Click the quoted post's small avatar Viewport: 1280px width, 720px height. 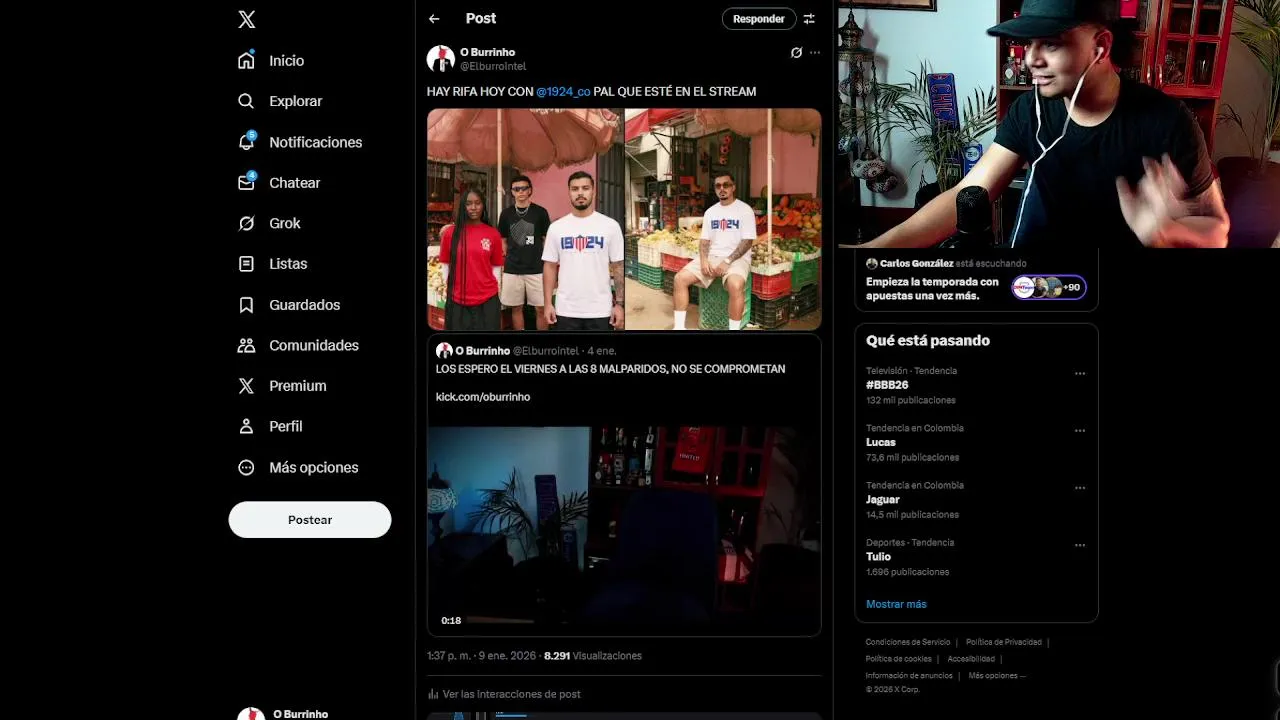point(444,351)
